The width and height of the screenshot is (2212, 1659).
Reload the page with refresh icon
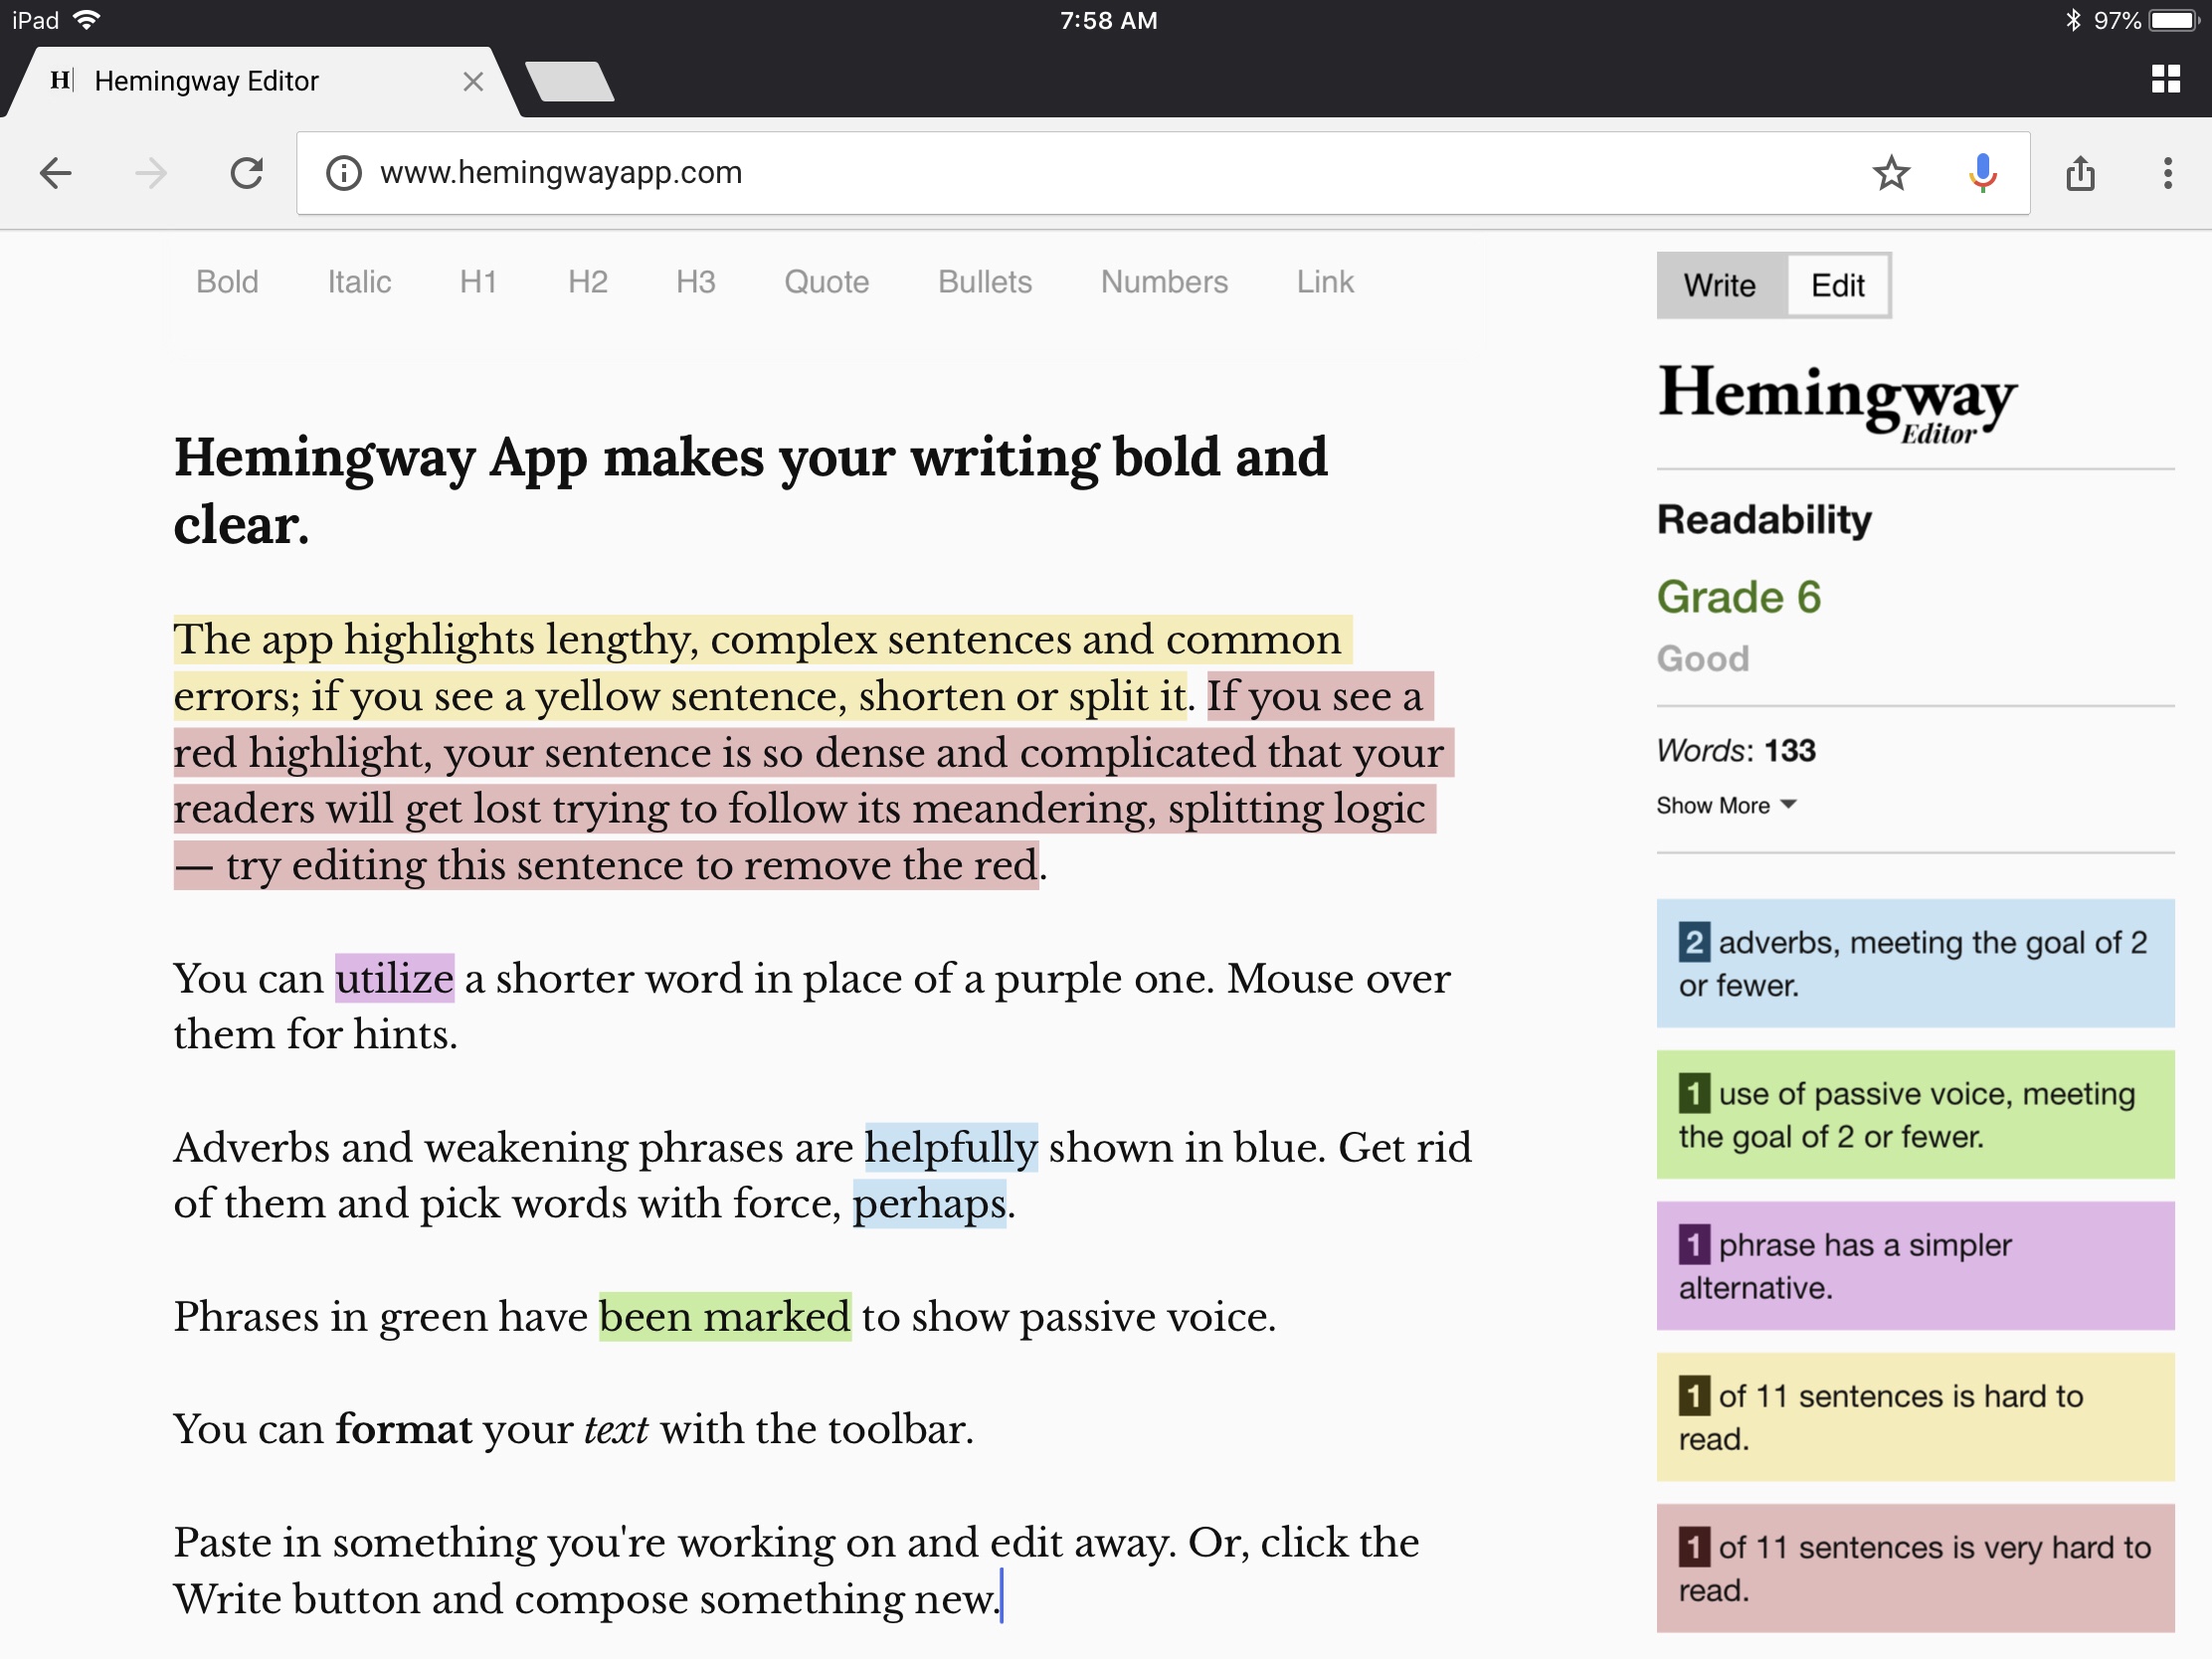pyautogui.click(x=246, y=174)
